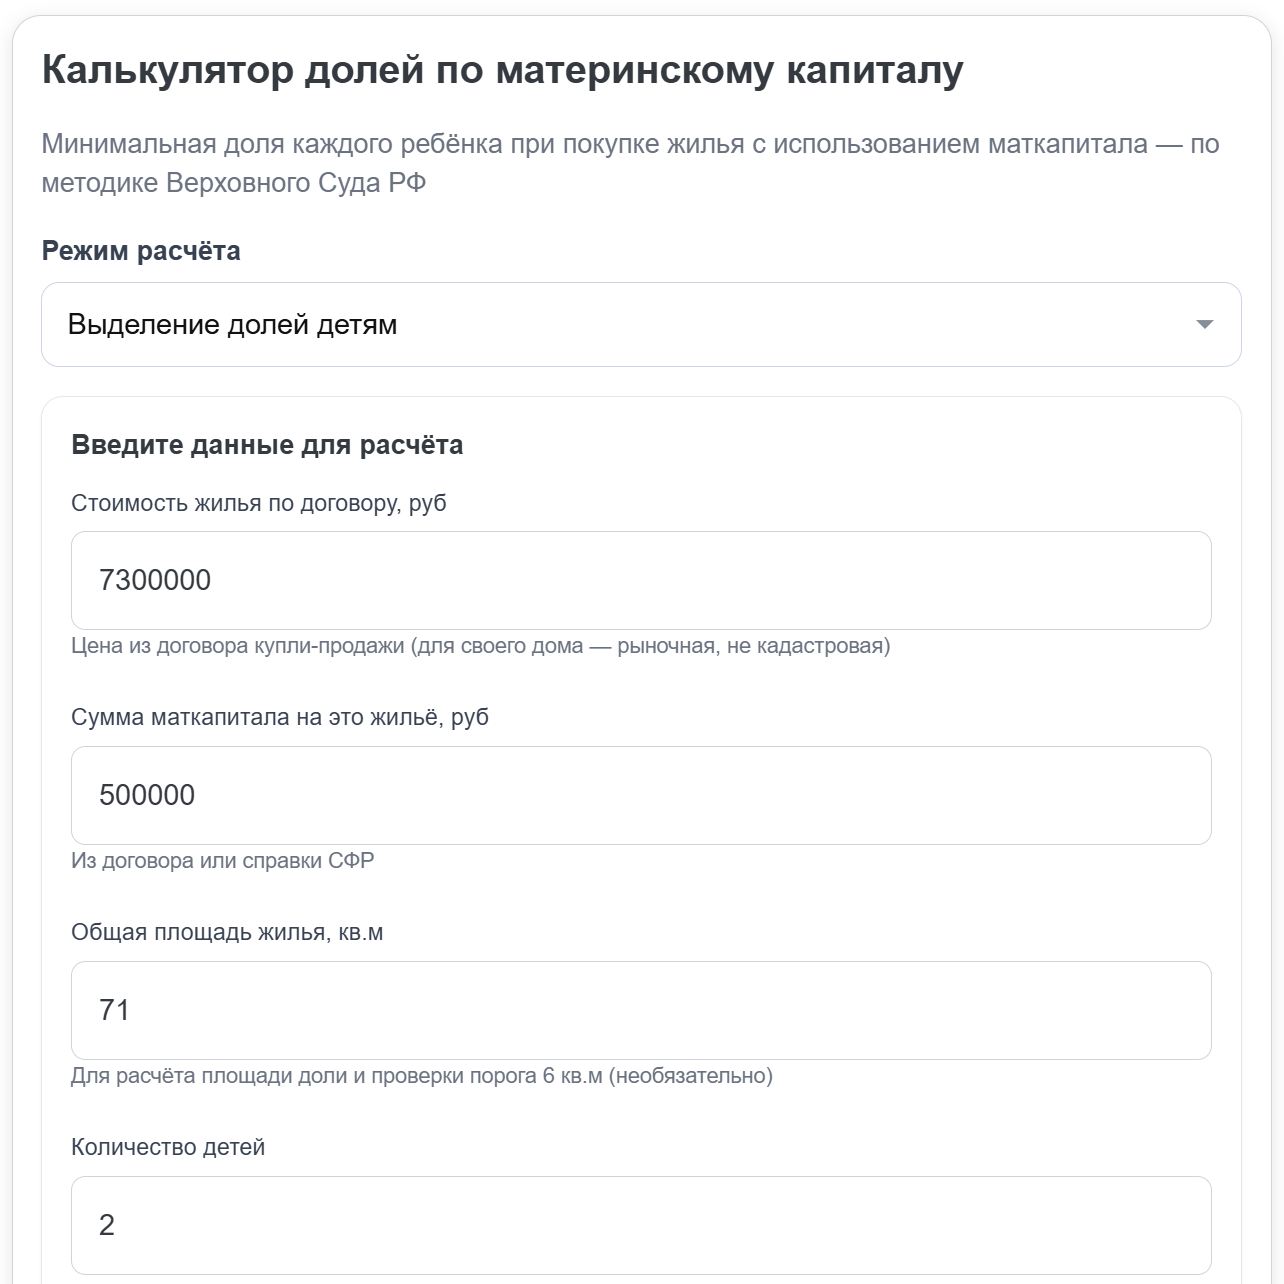The image size is (1284, 1284).
Task: Open the 'Выделение долей детям' combo box
Action: [x=641, y=325]
